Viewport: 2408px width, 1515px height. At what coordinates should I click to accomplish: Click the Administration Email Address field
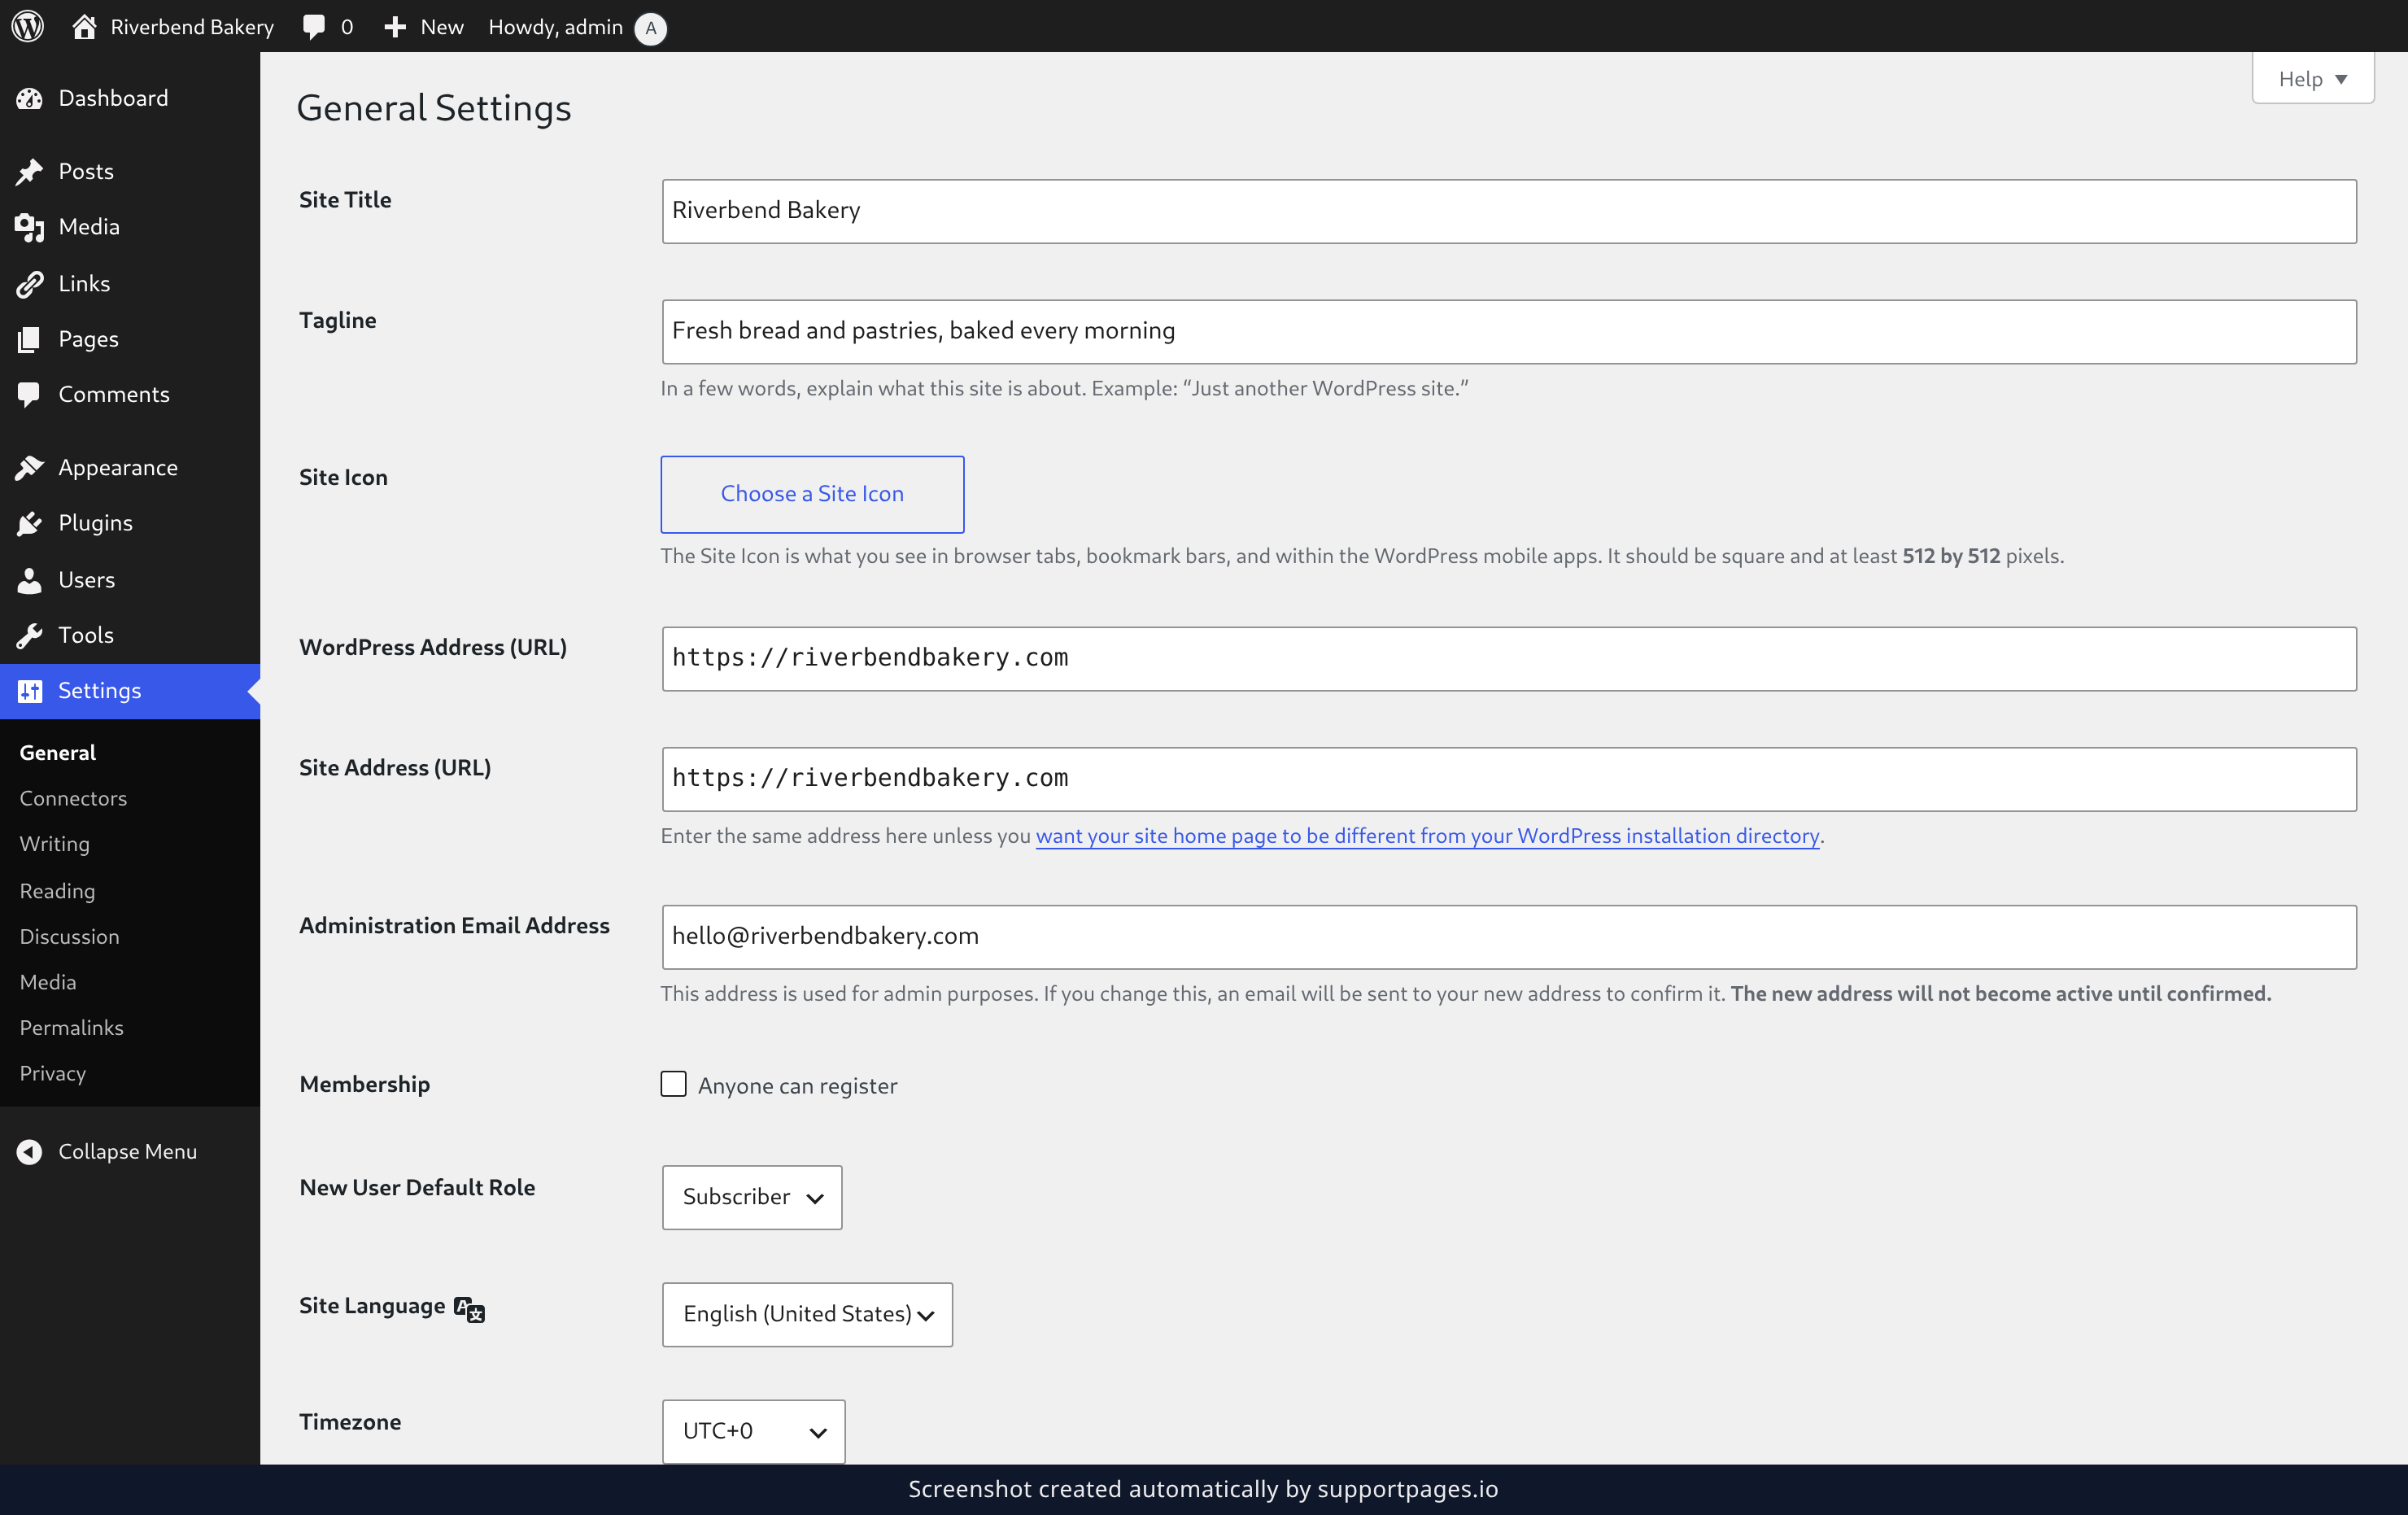click(x=1509, y=936)
